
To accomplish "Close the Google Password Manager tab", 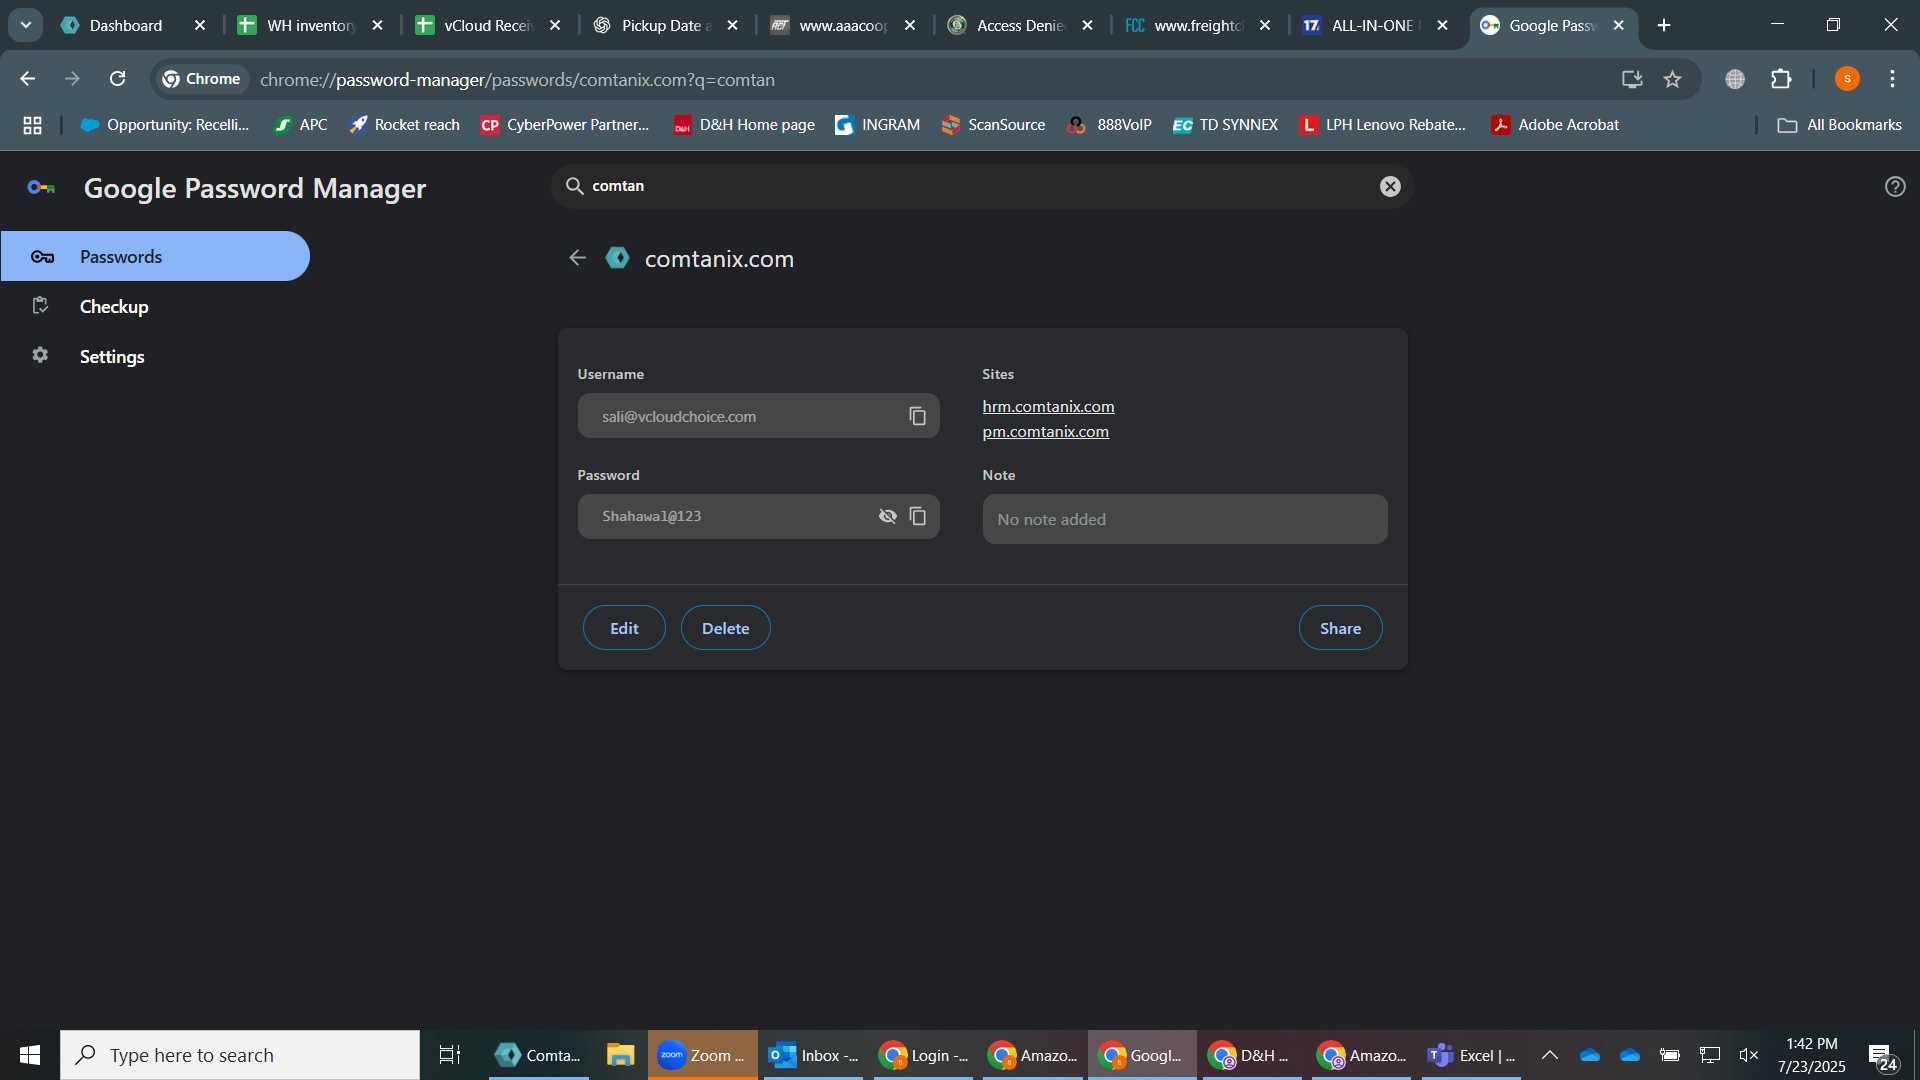I will pos(1619,25).
